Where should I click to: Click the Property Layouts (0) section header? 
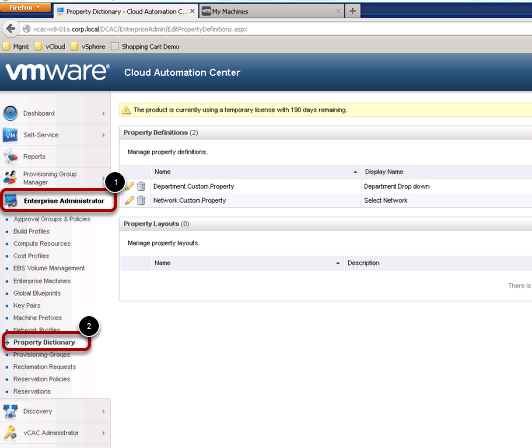156,224
